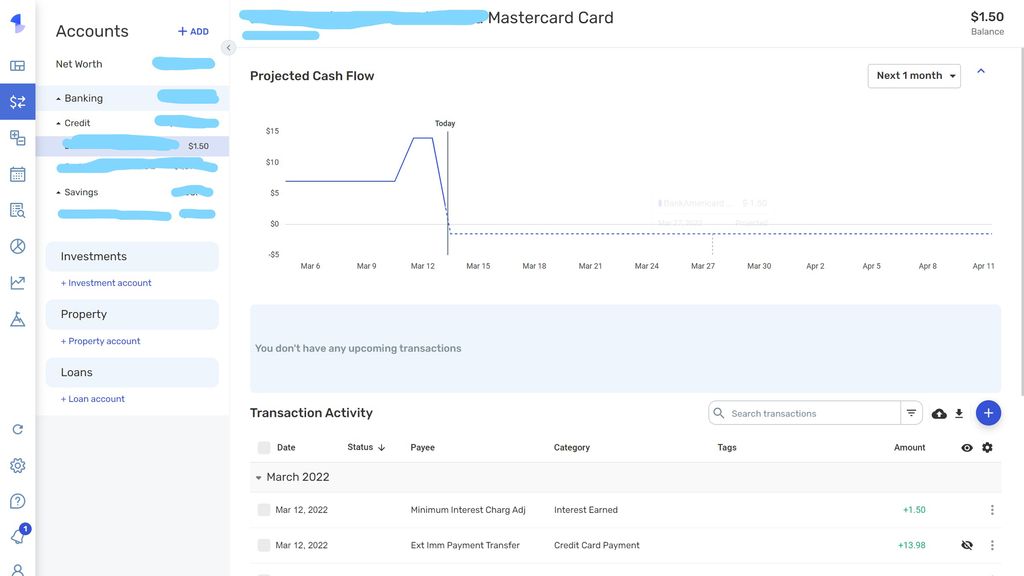Open Goals using the flag sidebar icon
The height and width of the screenshot is (576, 1024).
17,317
